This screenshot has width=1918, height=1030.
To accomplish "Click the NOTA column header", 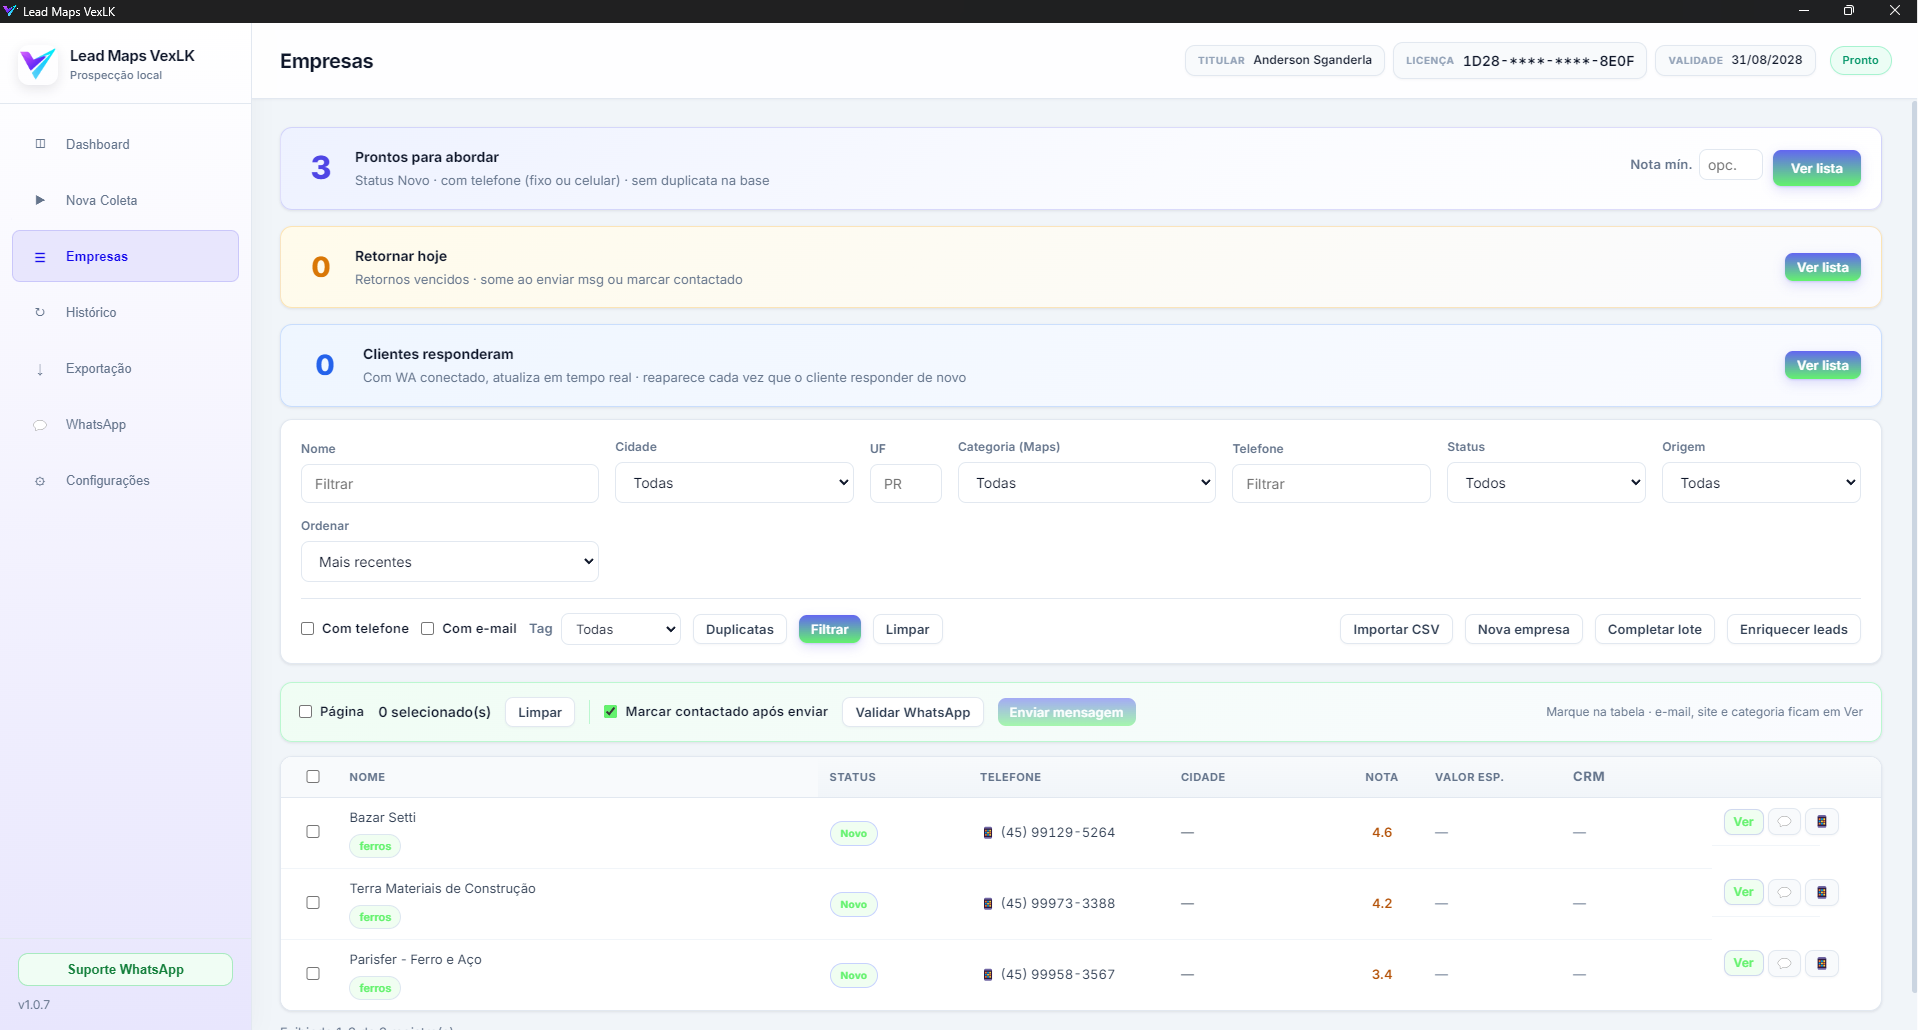I will pyautogui.click(x=1381, y=777).
